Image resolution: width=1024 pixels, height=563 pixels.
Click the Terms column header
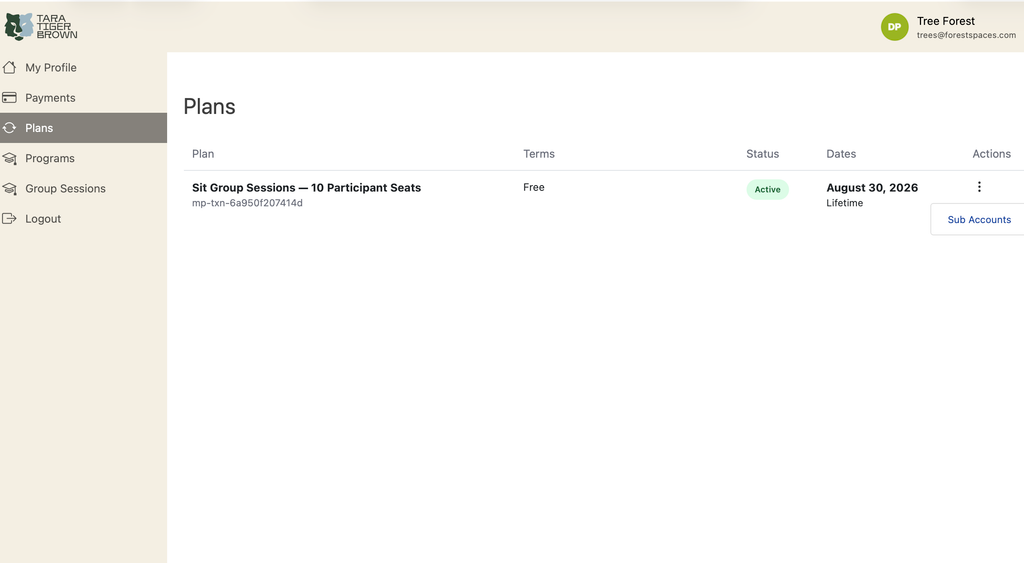point(539,154)
